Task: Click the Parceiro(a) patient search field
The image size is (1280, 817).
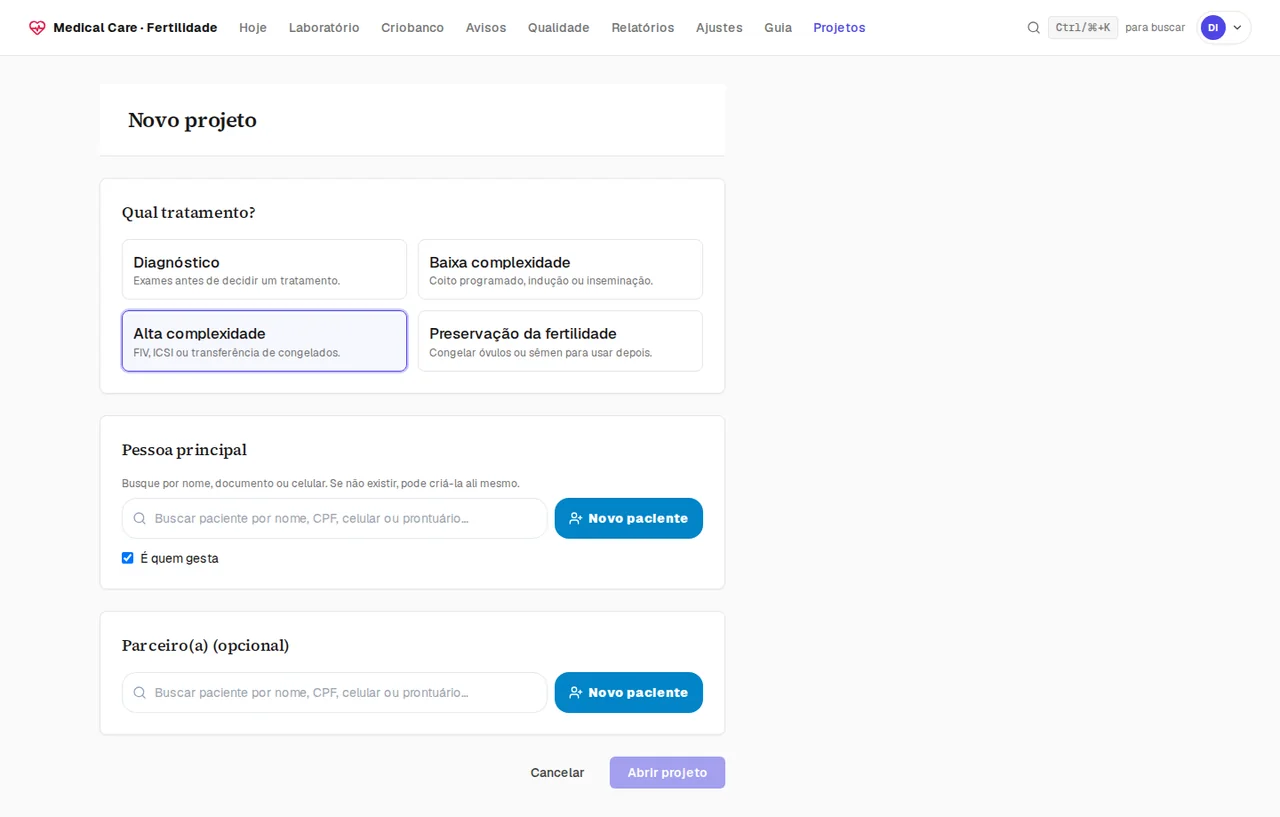Action: pos(334,692)
